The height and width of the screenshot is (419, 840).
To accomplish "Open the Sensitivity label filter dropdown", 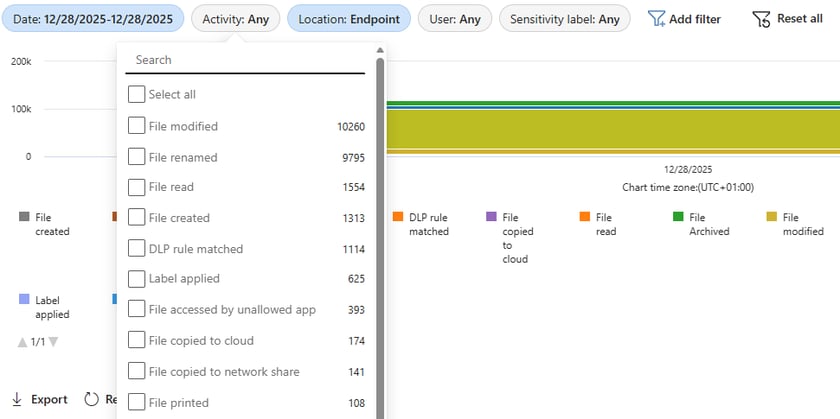I will point(564,19).
